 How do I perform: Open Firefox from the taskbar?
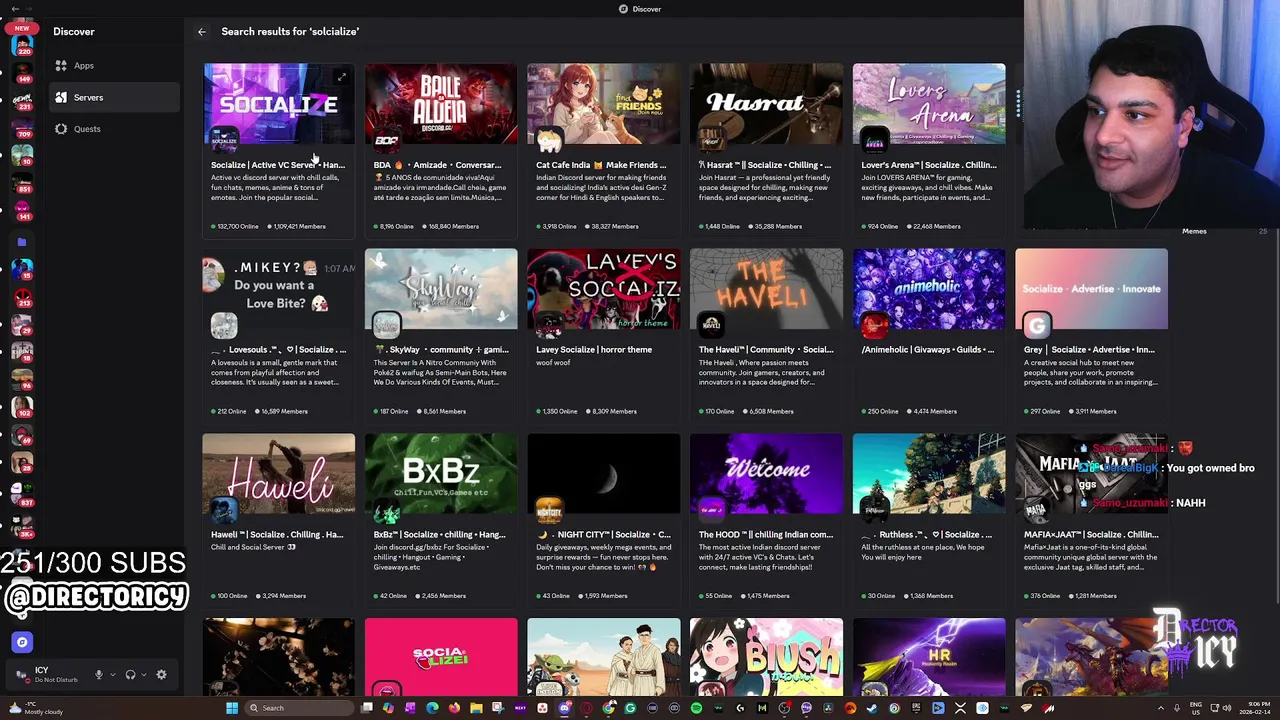point(454,708)
